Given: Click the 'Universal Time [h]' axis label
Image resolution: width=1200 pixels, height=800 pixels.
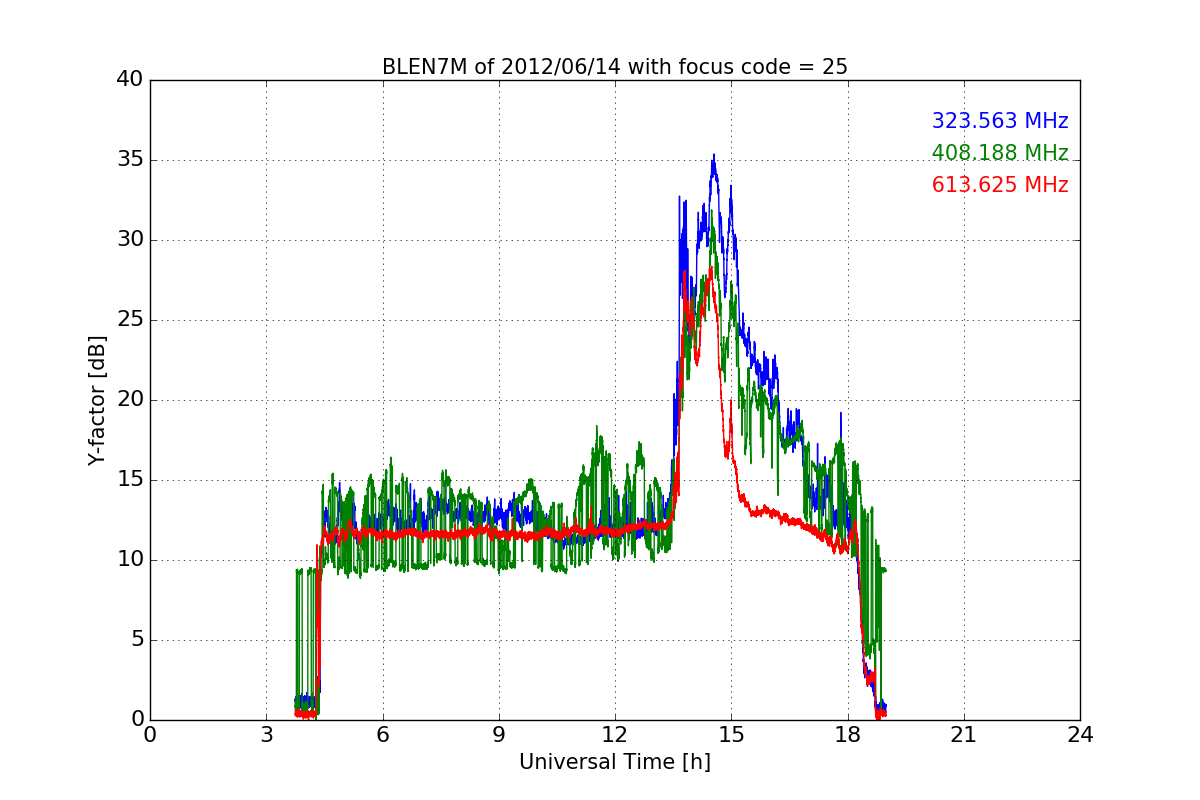Looking at the screenshot, I should click(x=615, y=762).
